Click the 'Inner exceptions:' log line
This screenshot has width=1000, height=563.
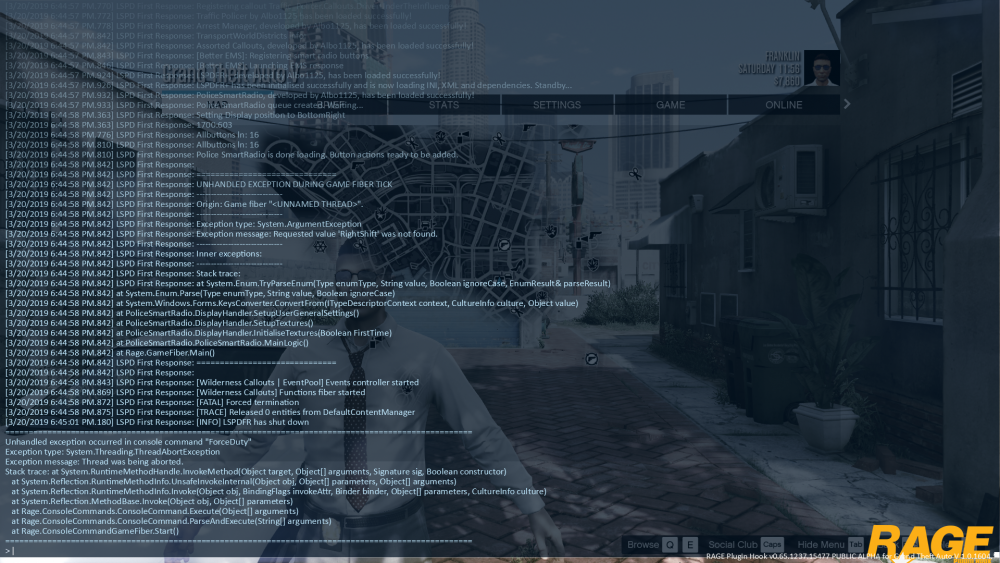[133, 254]
